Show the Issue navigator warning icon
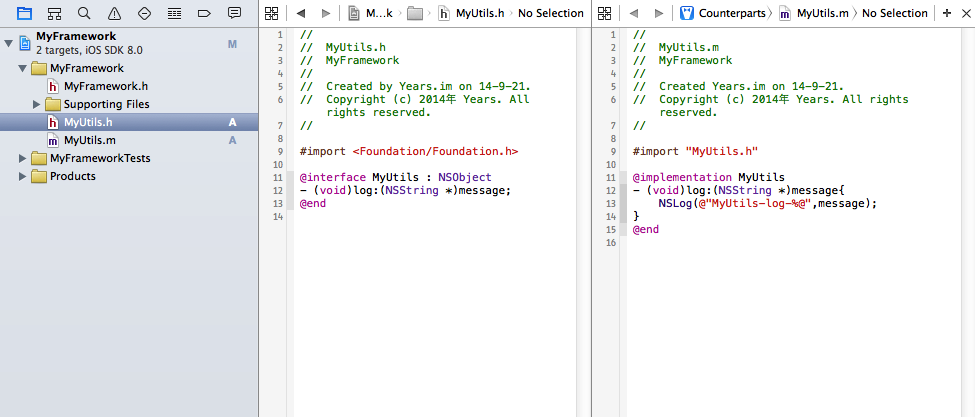975x417 pixels. click(x=114, y=13)
